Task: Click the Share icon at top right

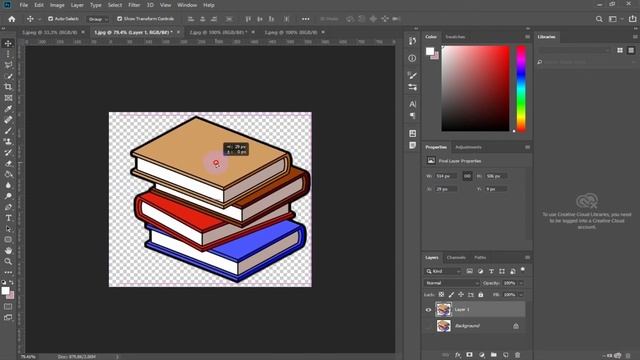Action: pos(632,19)
